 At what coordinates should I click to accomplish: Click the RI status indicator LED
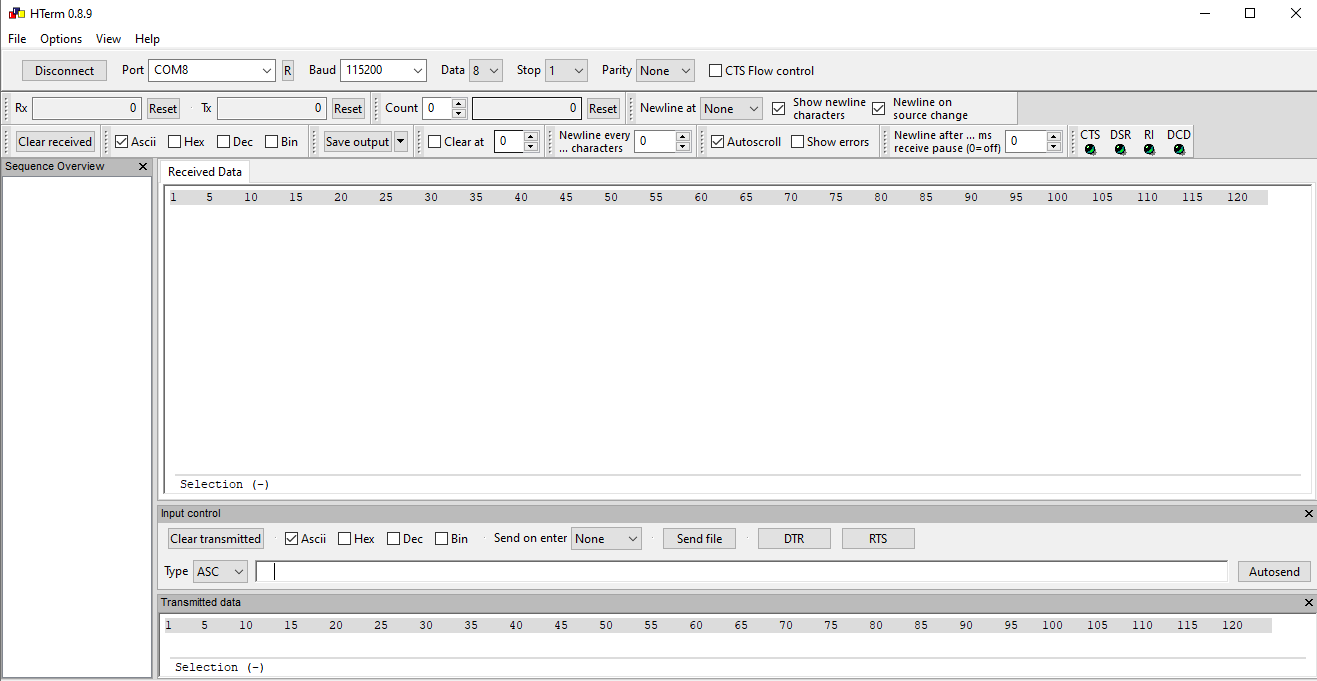tap(1148, 150)
